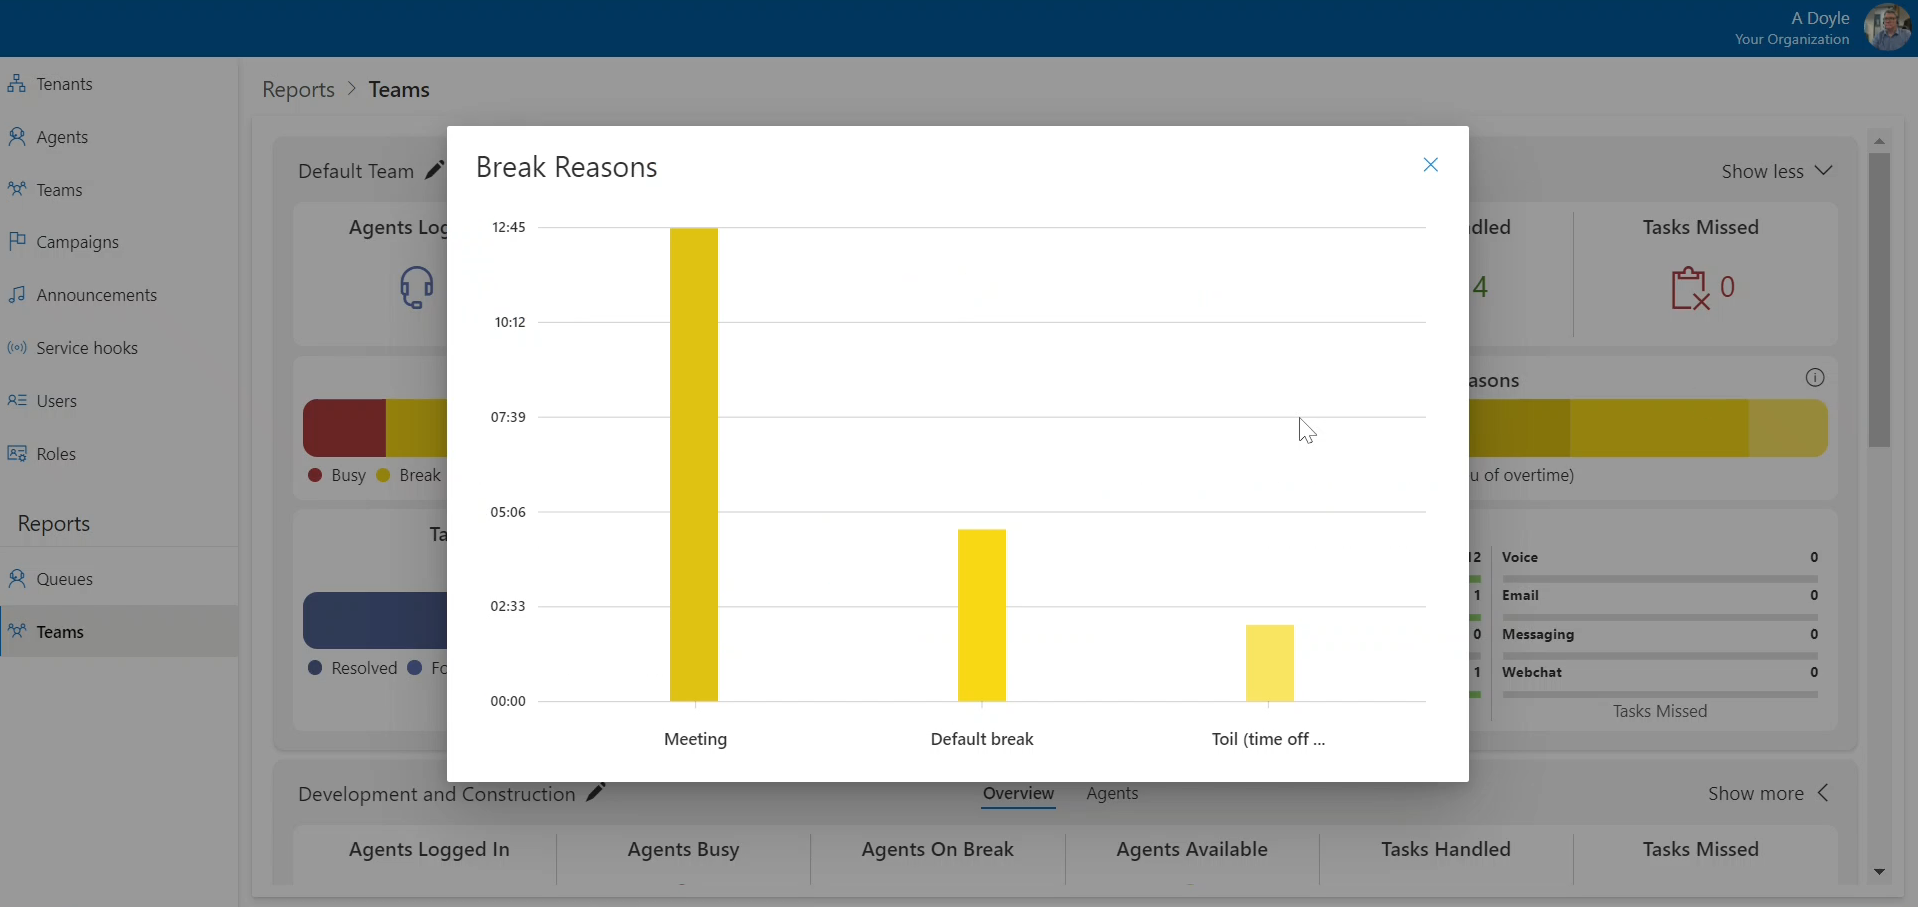Click the Messaging tasks missed row
This screenshot has width=1918, height=907.
(1659, 642)
